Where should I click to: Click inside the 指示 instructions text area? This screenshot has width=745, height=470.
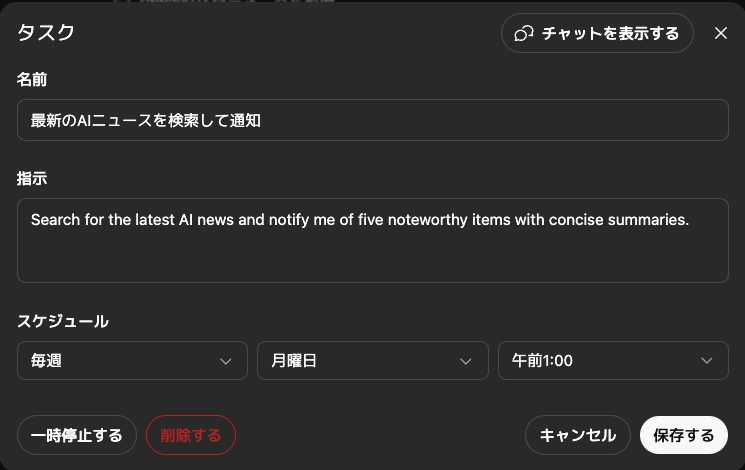372,250
